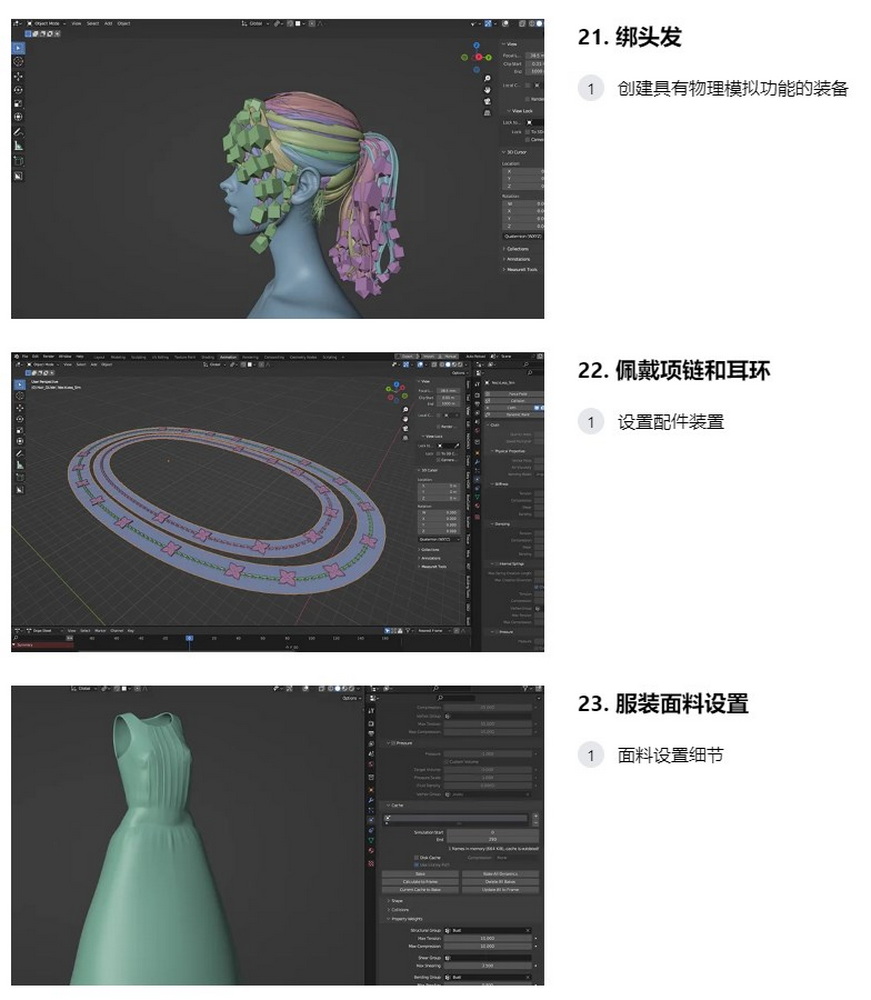Screen dimensions: 871x1000
Task: Open the Object Data green triangle tab in dress screenshot
Action: [371, 840]
